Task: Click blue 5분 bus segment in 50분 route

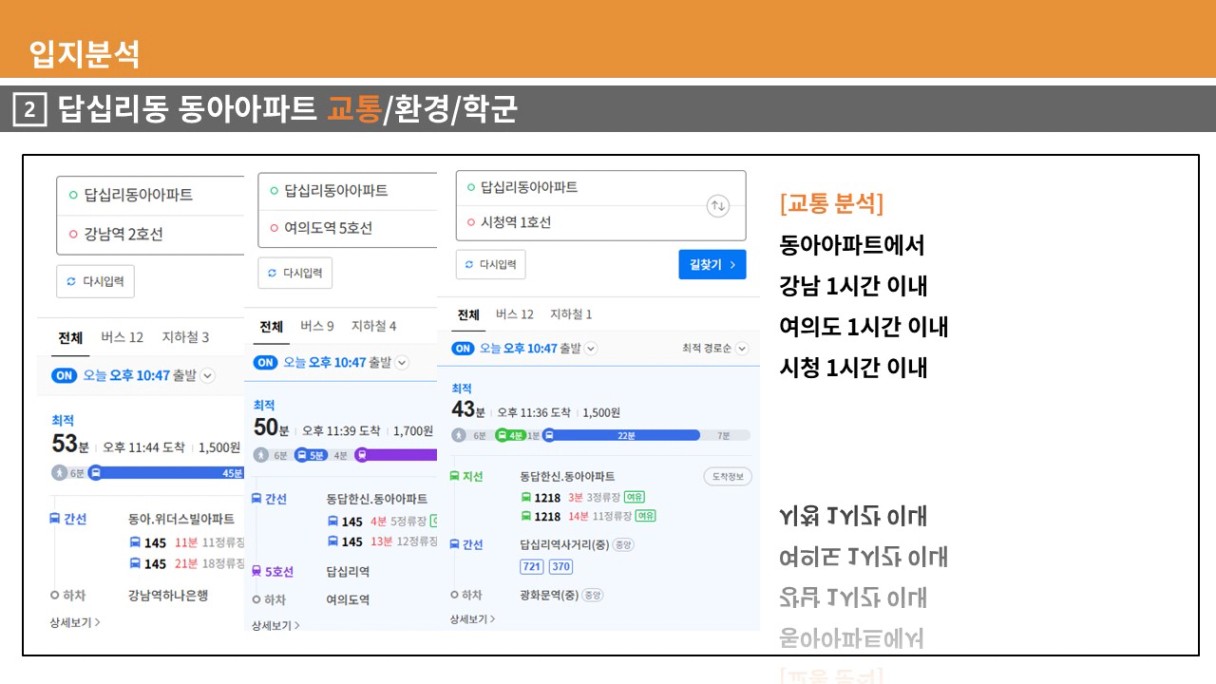Action: click(x=311, y=455)
